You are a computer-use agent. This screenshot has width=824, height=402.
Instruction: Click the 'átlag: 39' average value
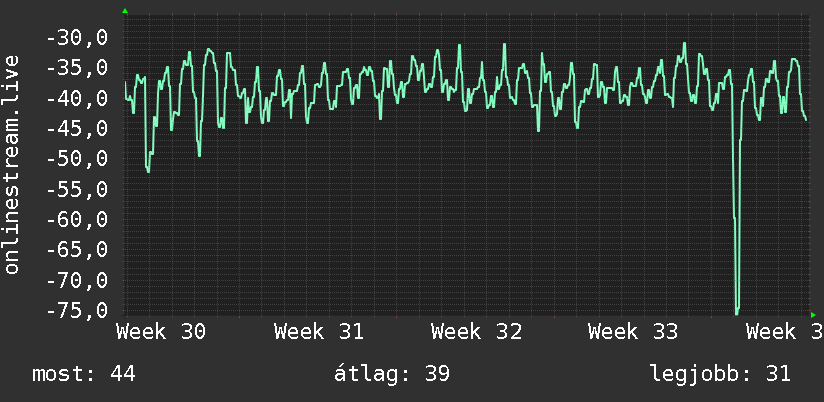point(392,374)
